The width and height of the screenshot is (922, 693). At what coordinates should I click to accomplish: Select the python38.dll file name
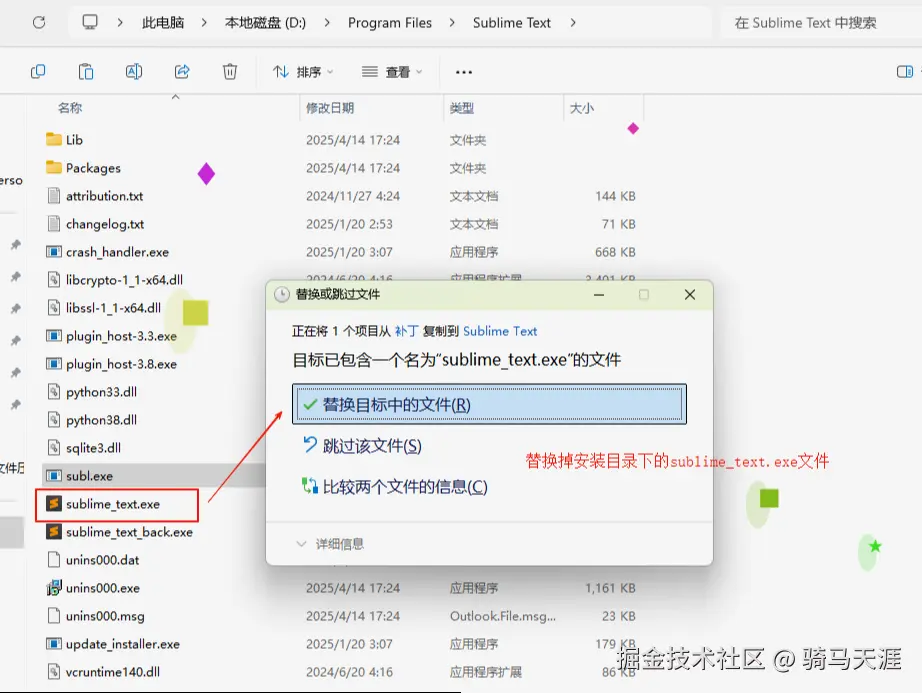[x=101, y=420]
